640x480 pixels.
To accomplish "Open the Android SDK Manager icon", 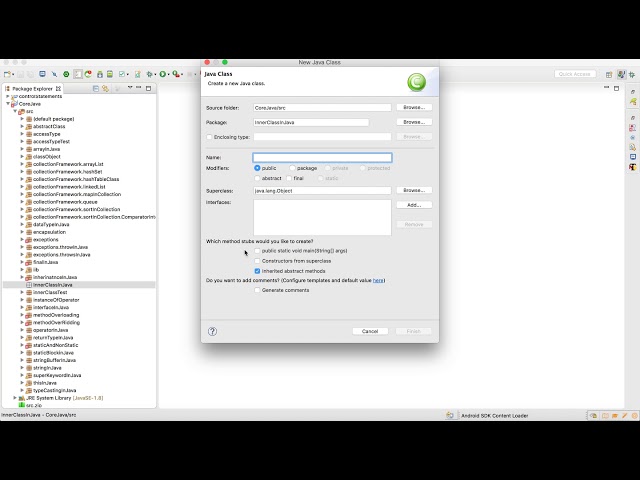I will pos(100,74).
